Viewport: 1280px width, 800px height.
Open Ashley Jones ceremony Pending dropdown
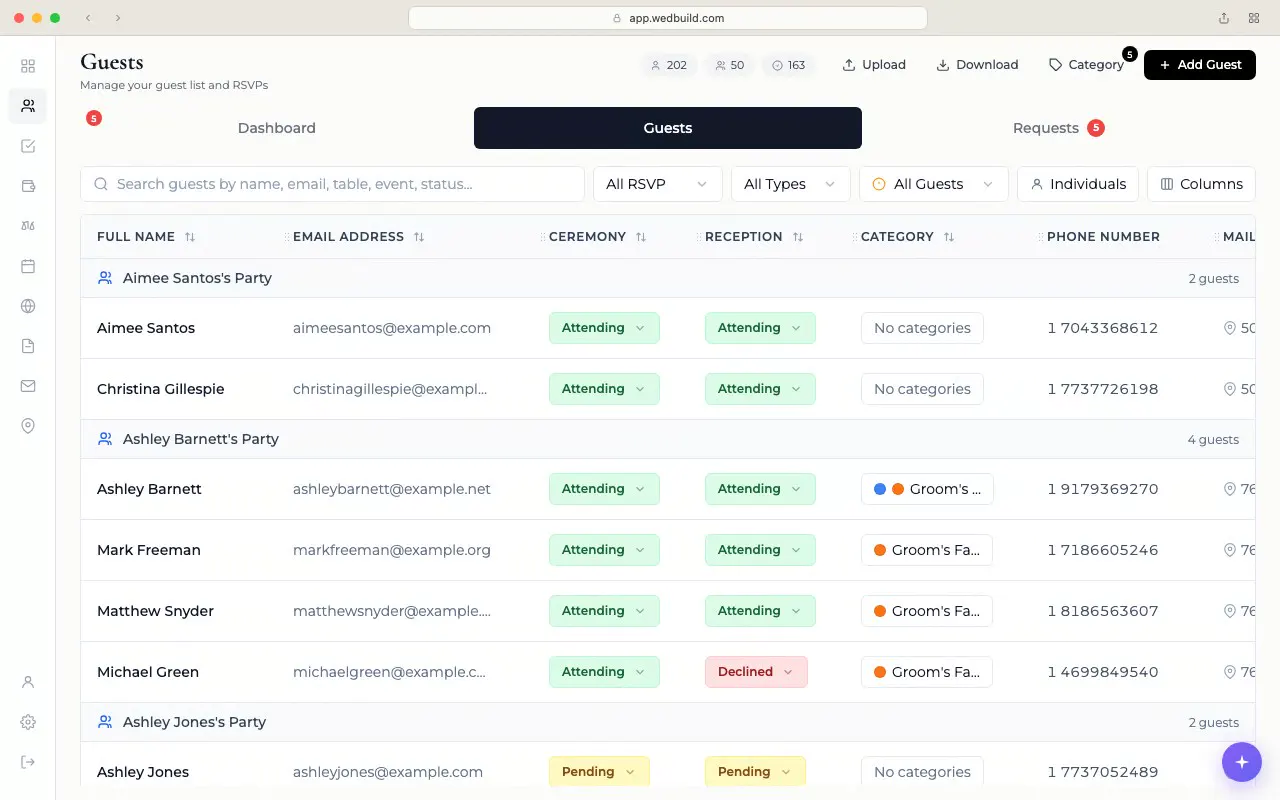pyautogui.click(x=599, y=772)
